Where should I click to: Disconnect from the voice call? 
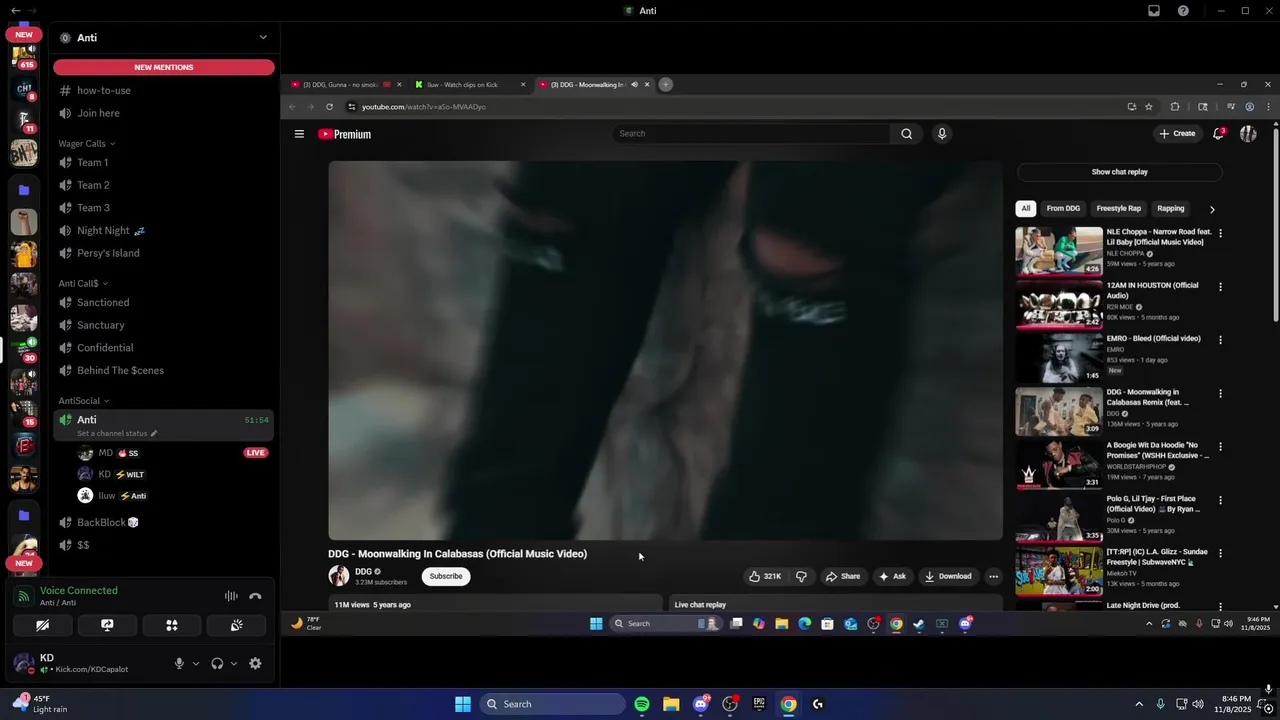[x=255, y=596]
